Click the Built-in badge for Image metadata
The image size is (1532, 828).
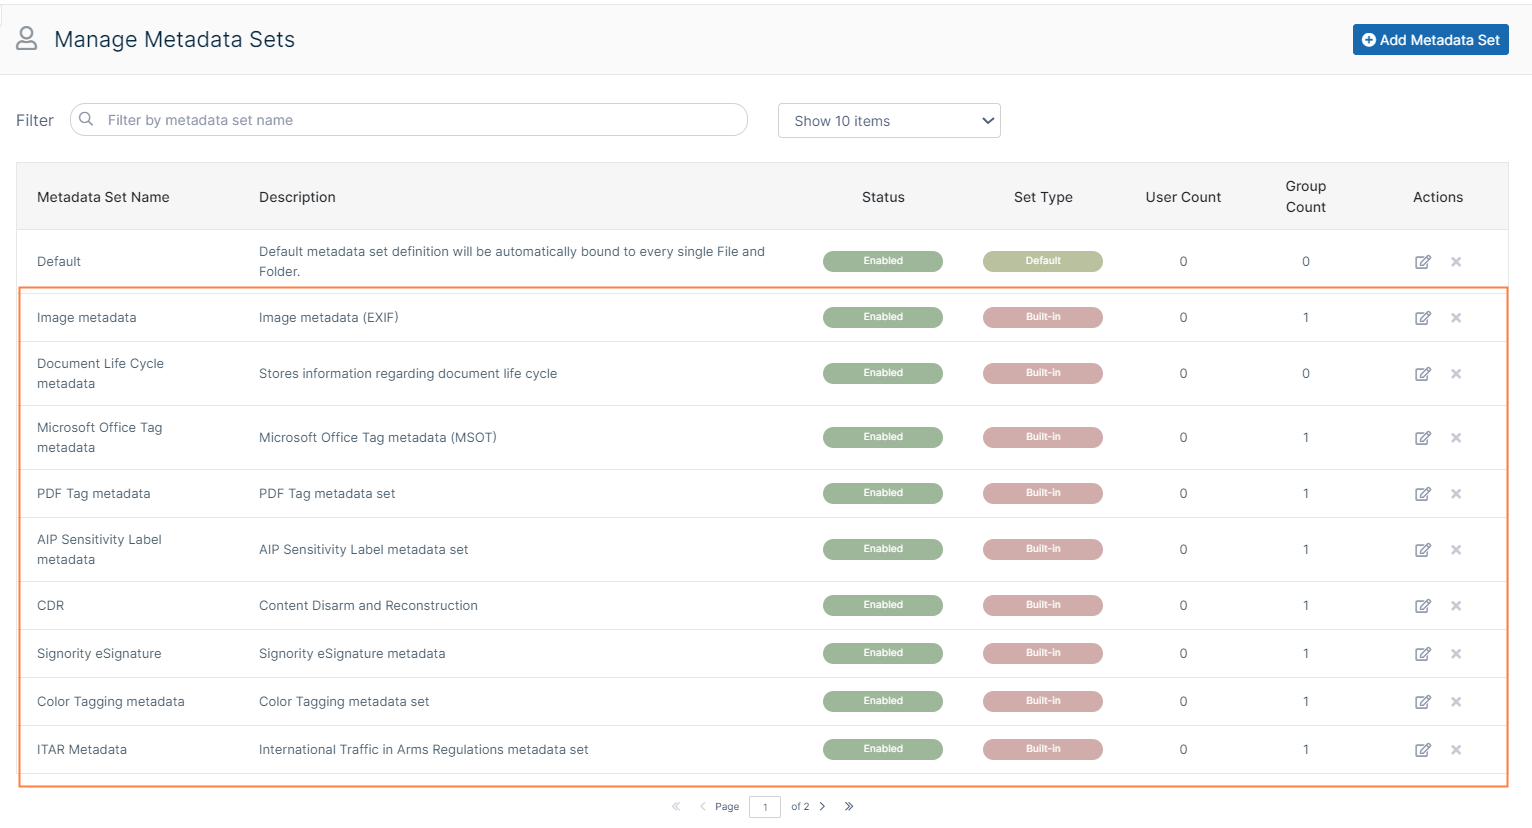(x=1042, y=317)
